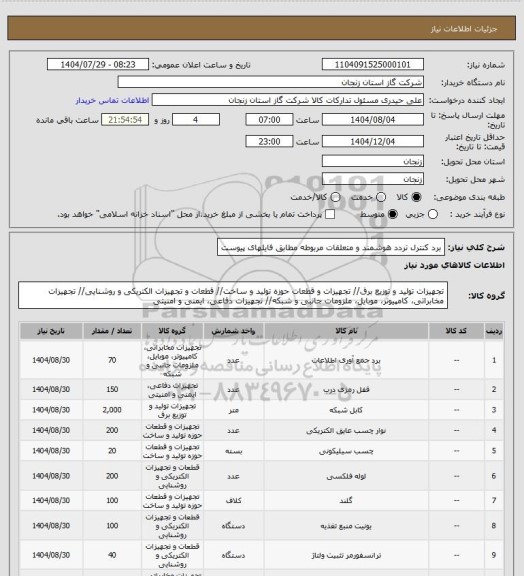Click item name چسب سیلیکونی
Viewport: 524px width, 576px height.
pyautogui.click(x=346, y=451)
